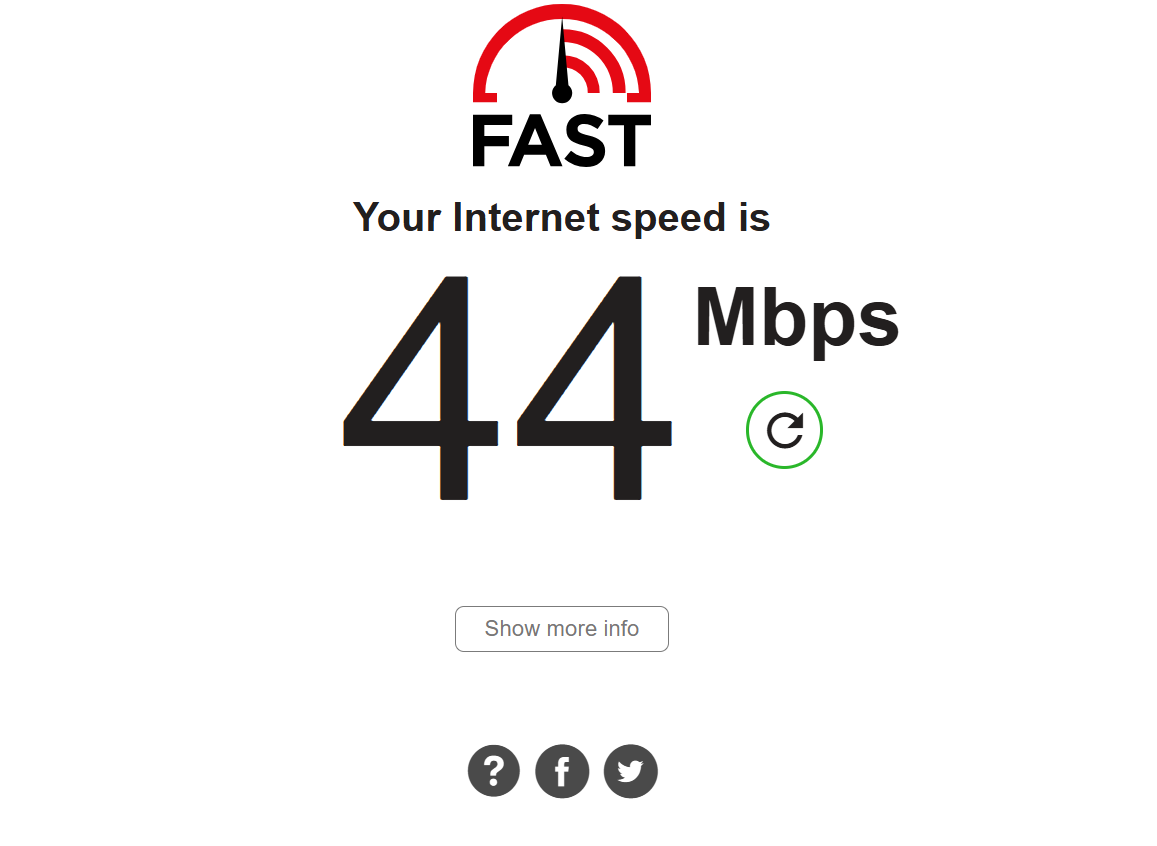This screenshot has height=846, width=1157.
Task: Share result via Twitter bird icon
Action: 630,771
